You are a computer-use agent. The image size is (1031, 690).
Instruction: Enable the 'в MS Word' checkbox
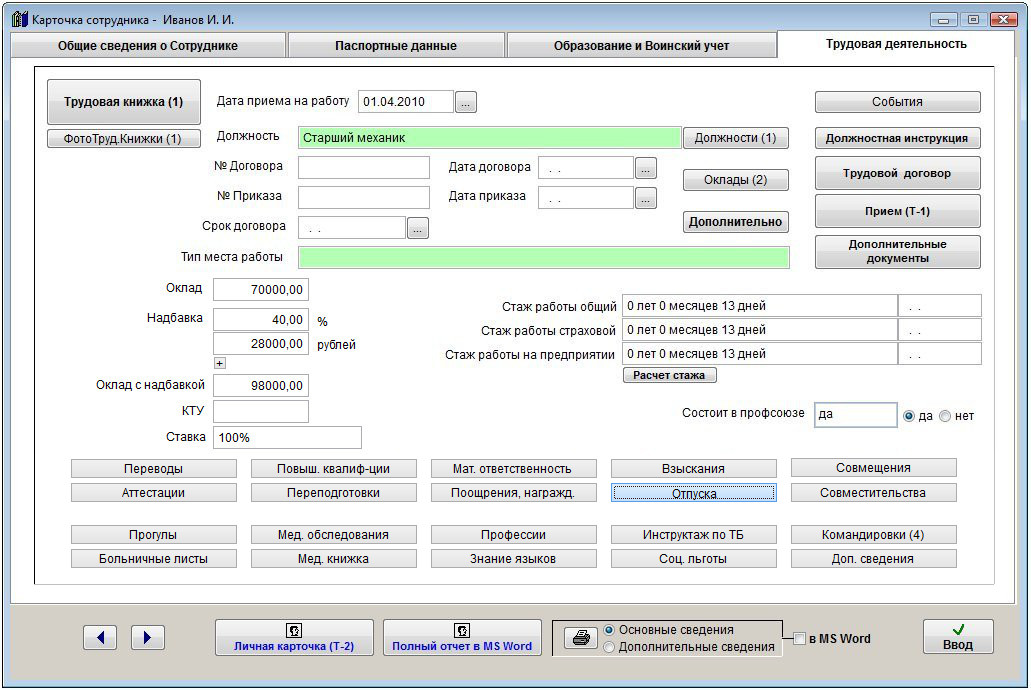coord(799,639)
